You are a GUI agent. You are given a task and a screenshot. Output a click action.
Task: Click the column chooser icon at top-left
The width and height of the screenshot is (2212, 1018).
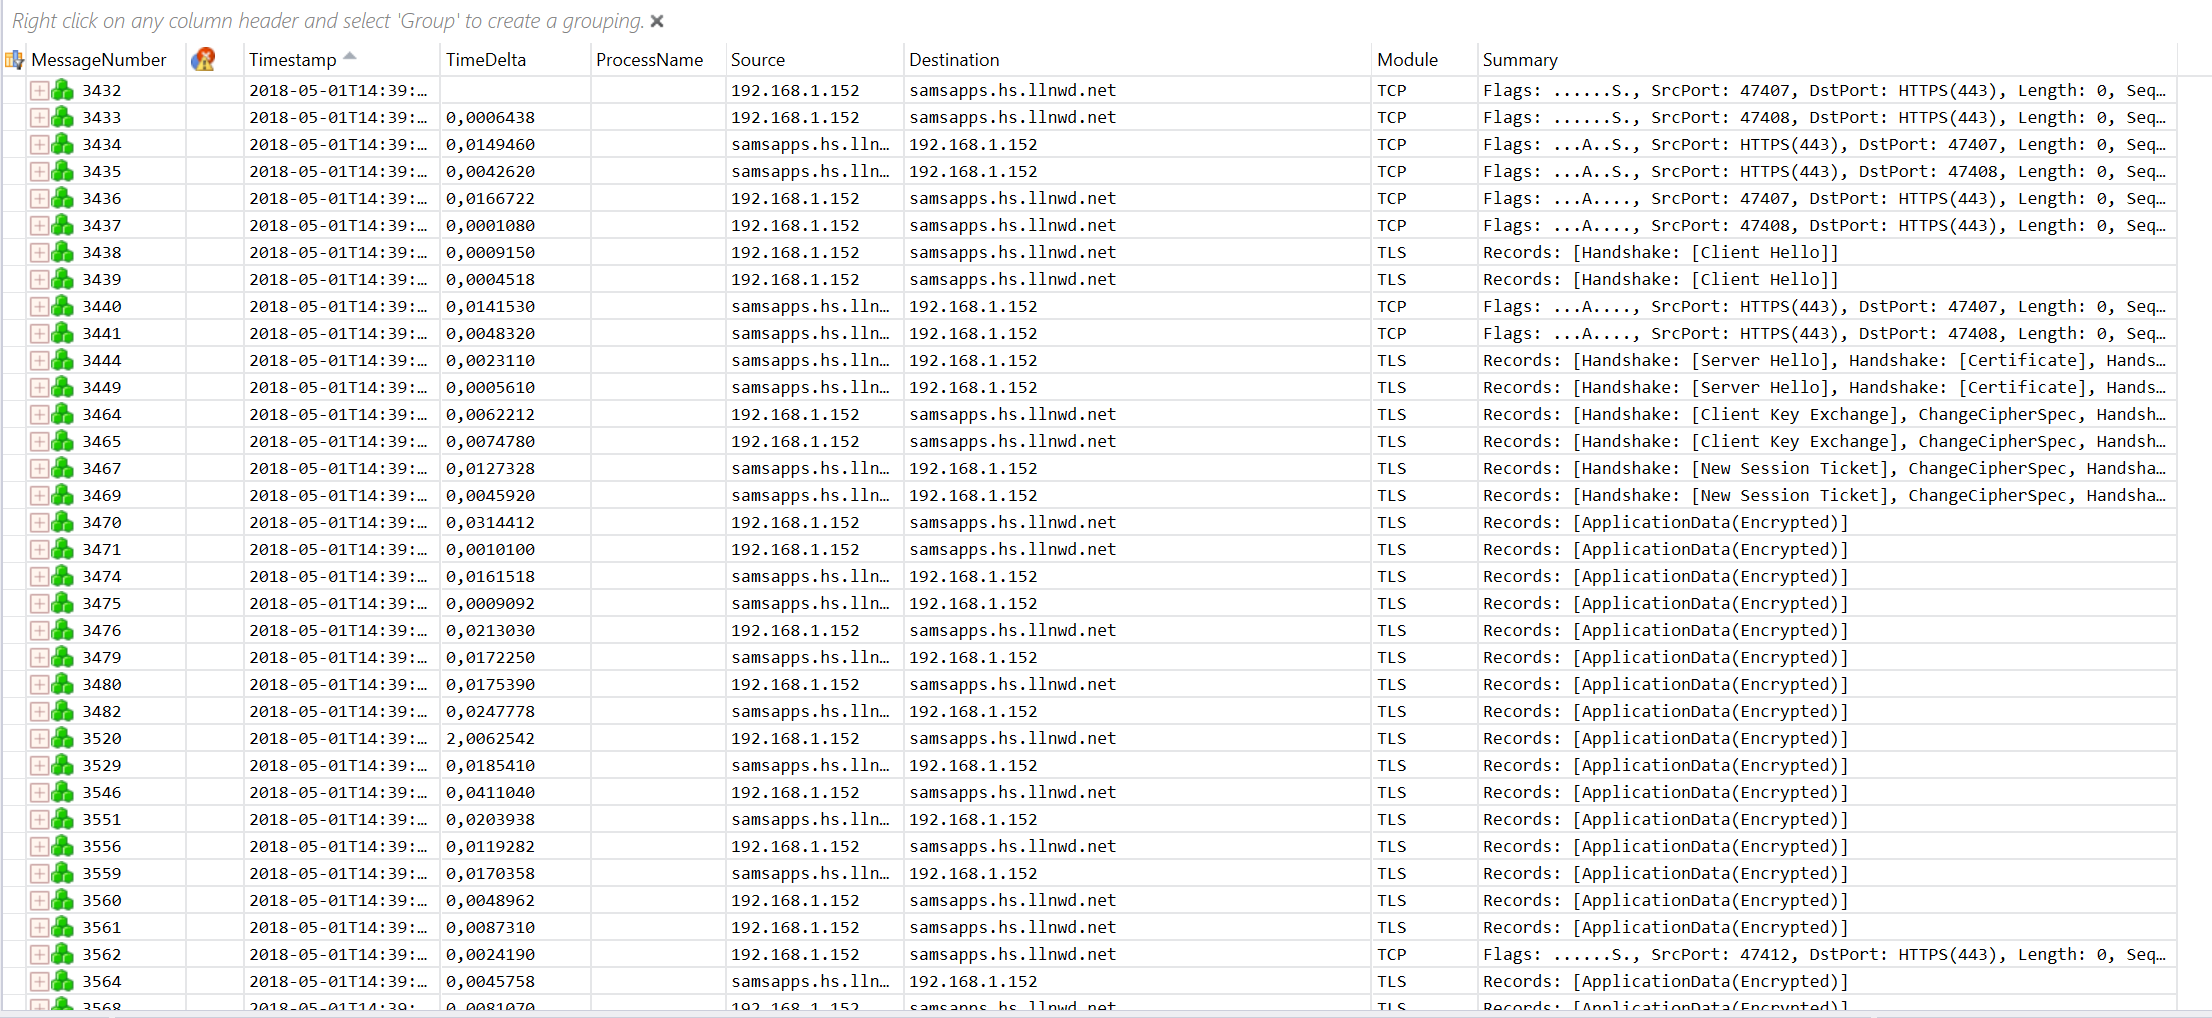[x=14, y=60]
